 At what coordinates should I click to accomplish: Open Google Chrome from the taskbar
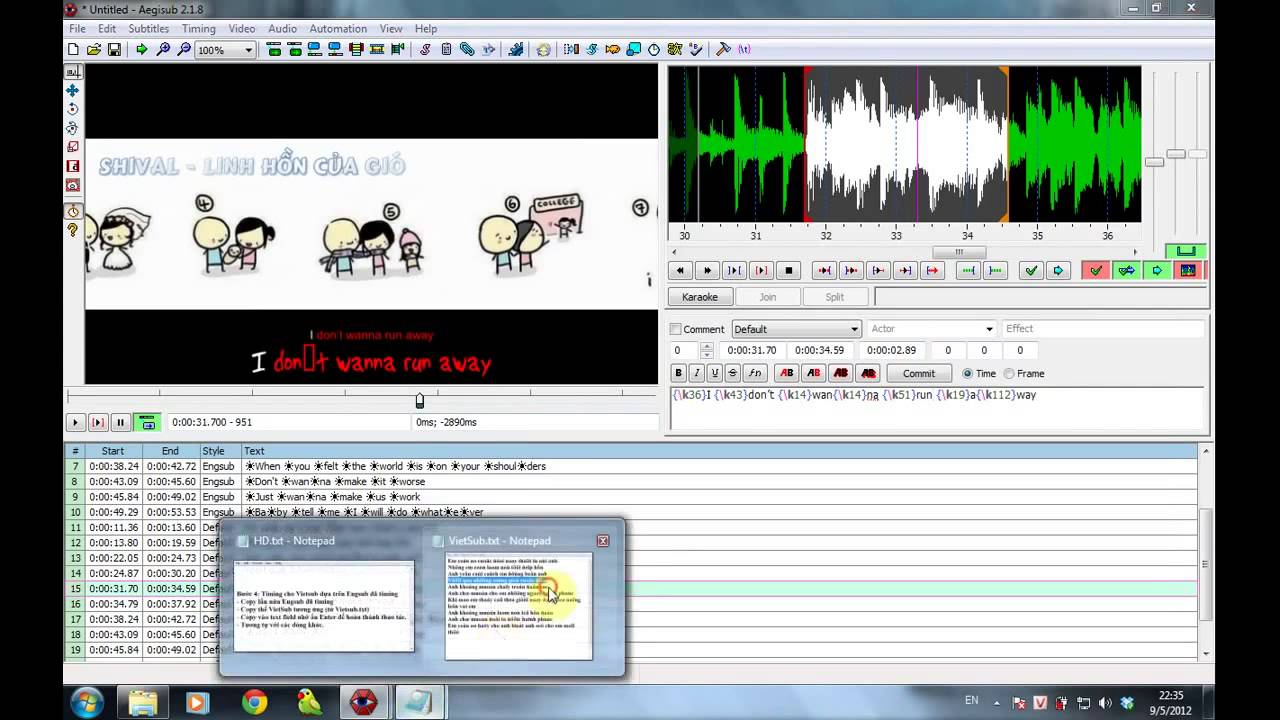254,703
